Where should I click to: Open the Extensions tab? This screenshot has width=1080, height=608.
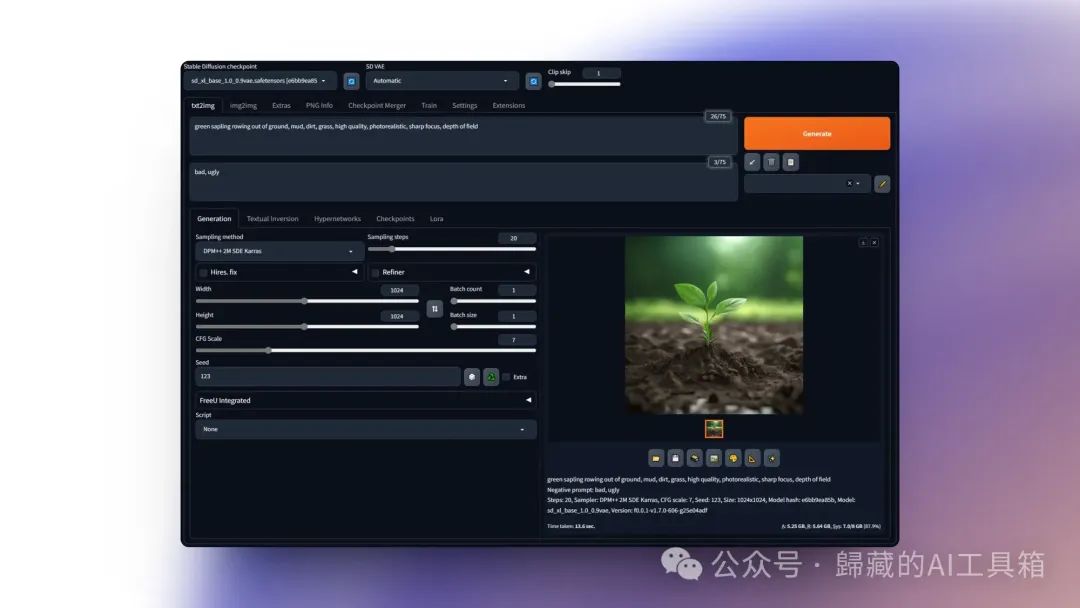pyautogui.click(x=509, y=106)
